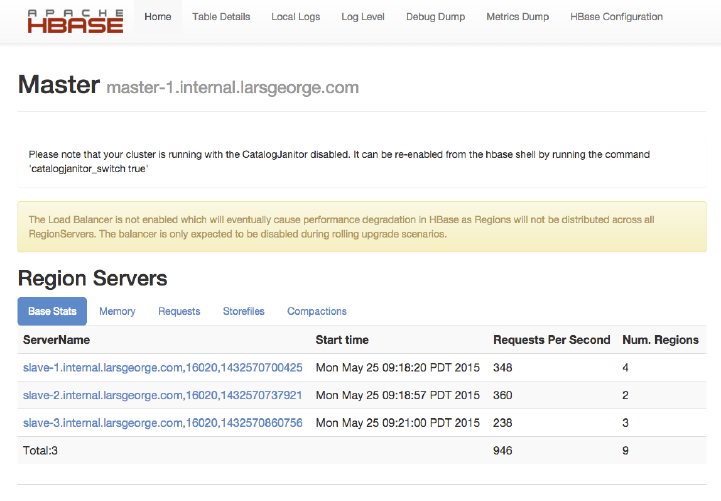Open slave-3.internal.larsgeorge.com server link

pos(163,423)
